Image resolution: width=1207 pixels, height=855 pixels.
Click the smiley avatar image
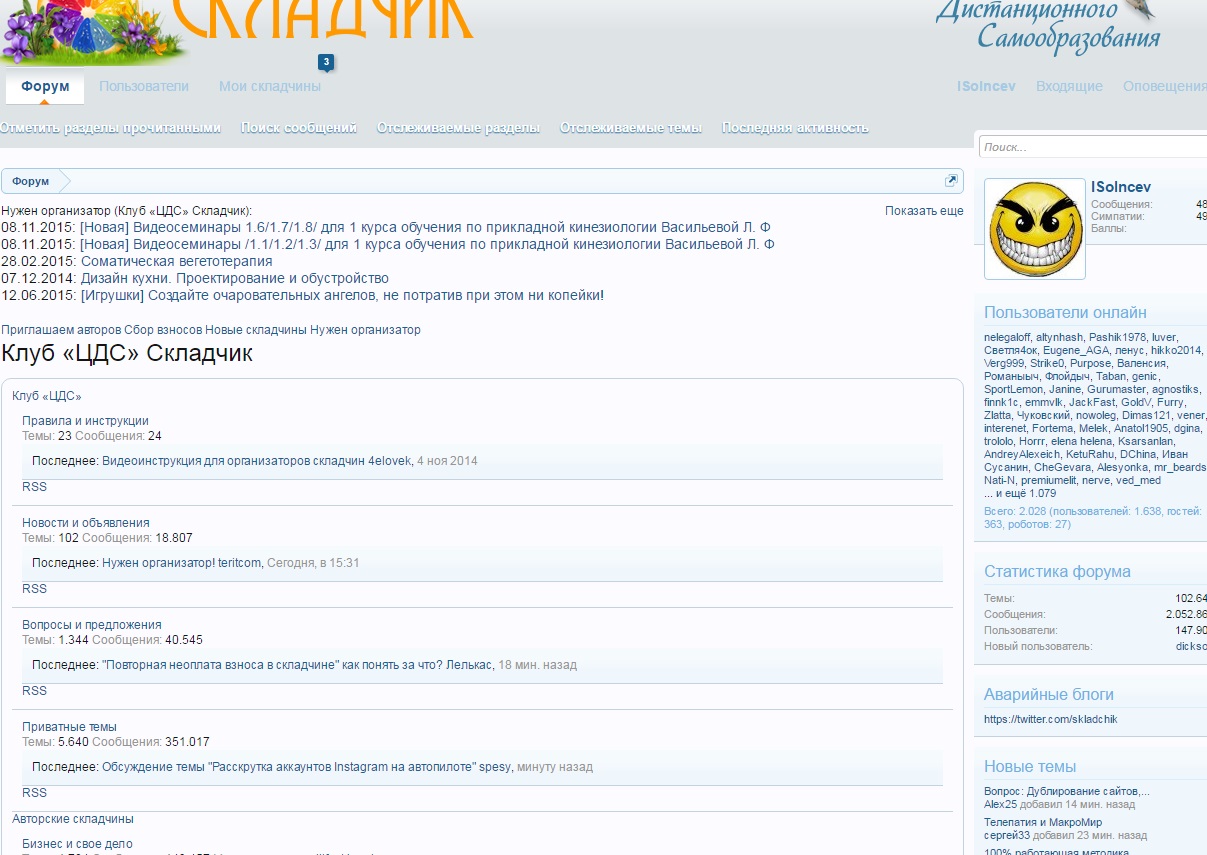pos(1035,229)
